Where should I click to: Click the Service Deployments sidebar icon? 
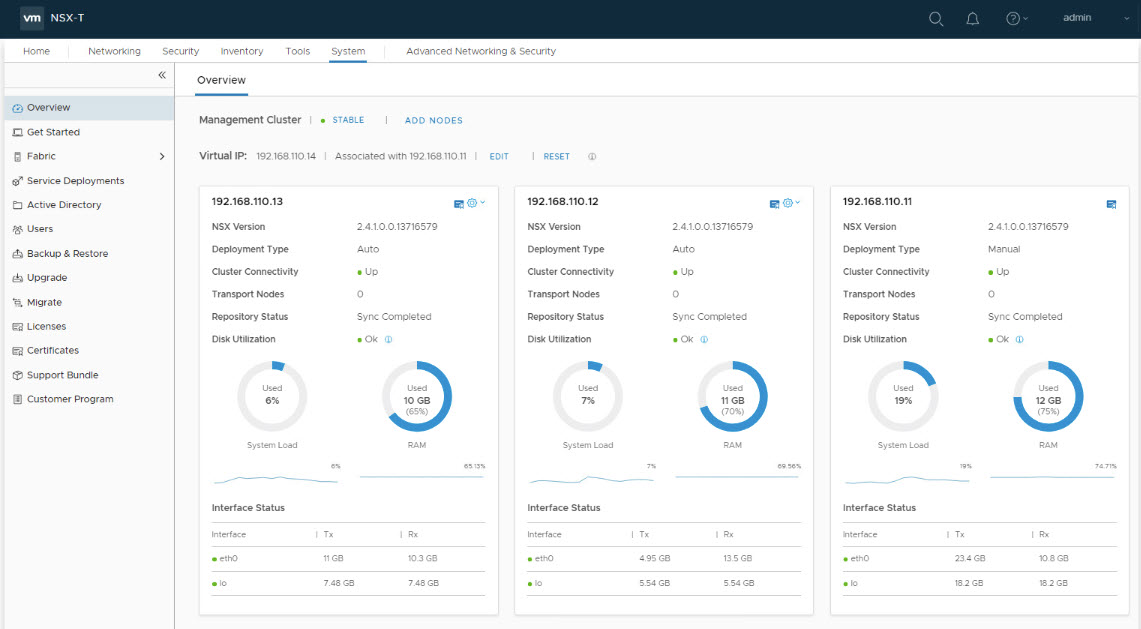point(17,180)
